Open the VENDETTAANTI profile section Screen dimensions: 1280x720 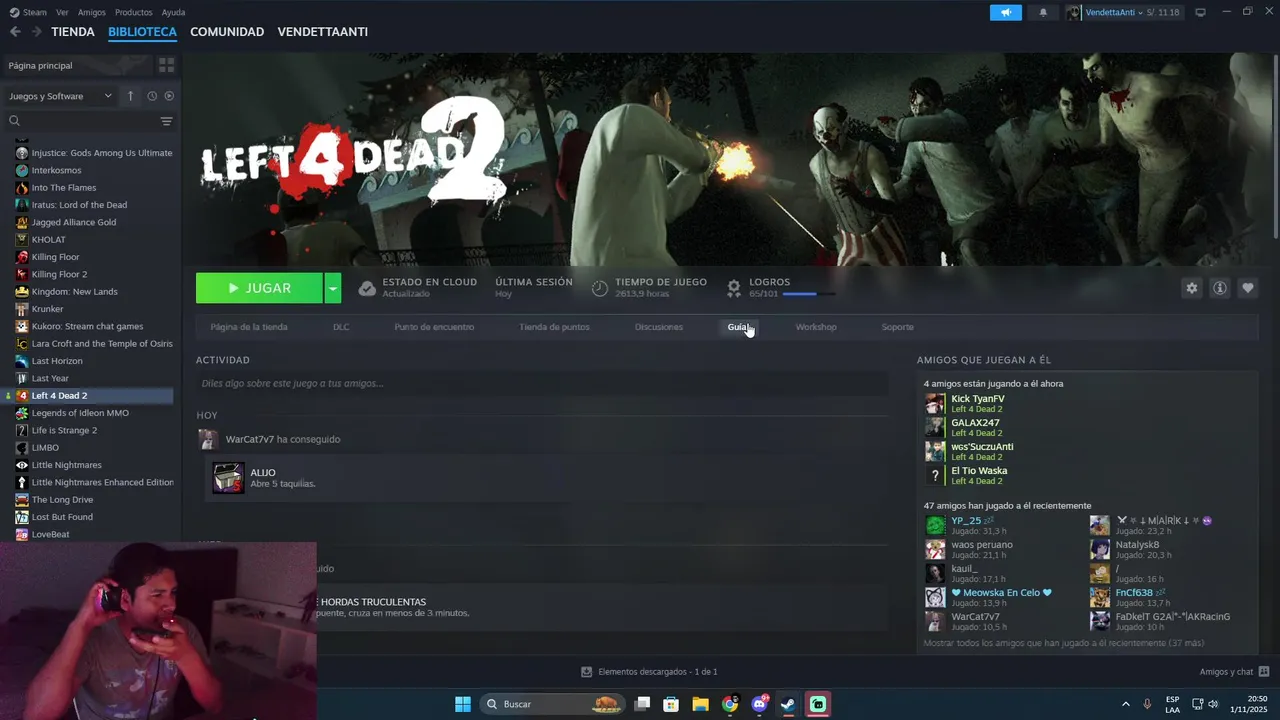[323, 32]
